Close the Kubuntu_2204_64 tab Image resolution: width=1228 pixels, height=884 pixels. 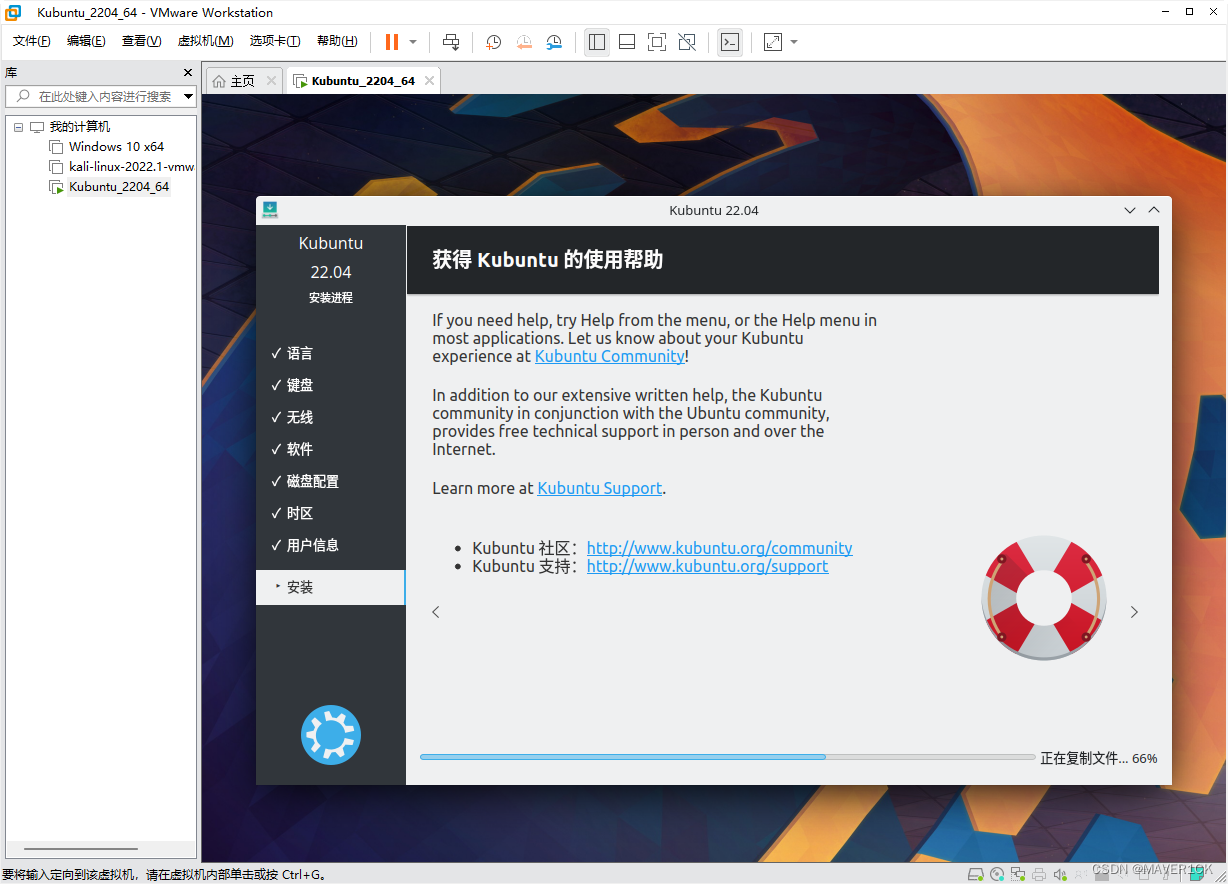(x=430, y=81)
